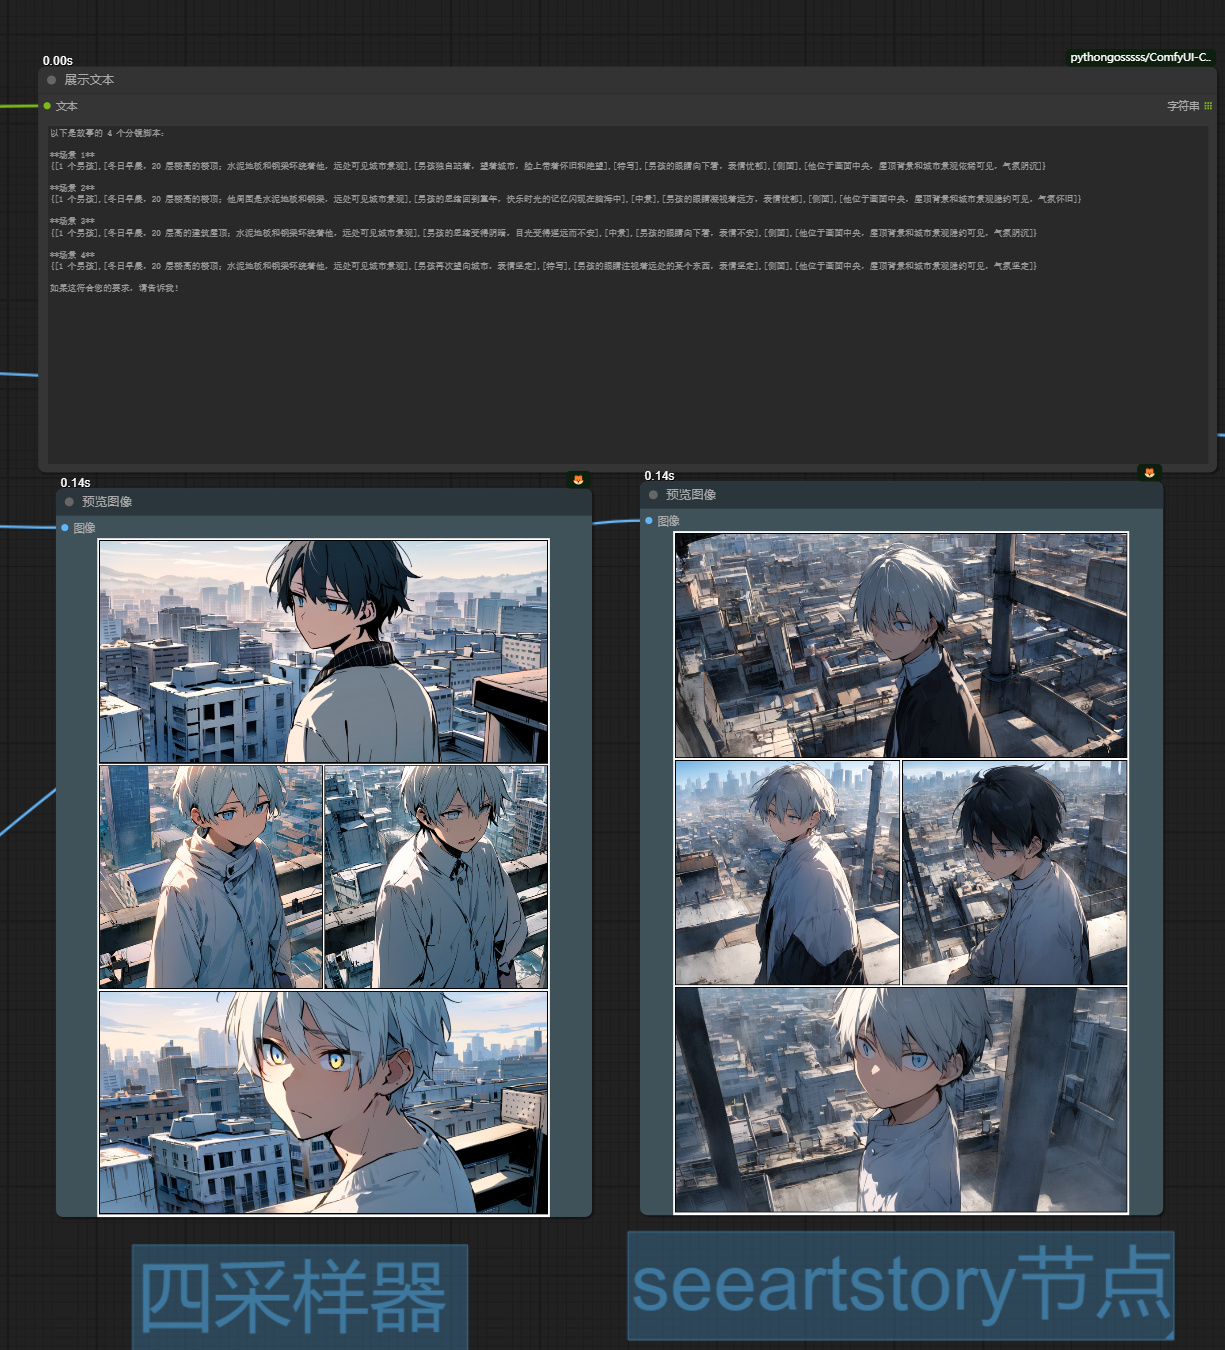Screen dimensions: 1225x1350
Task: Click the 展示文本 node title
Action: point(89,80)
